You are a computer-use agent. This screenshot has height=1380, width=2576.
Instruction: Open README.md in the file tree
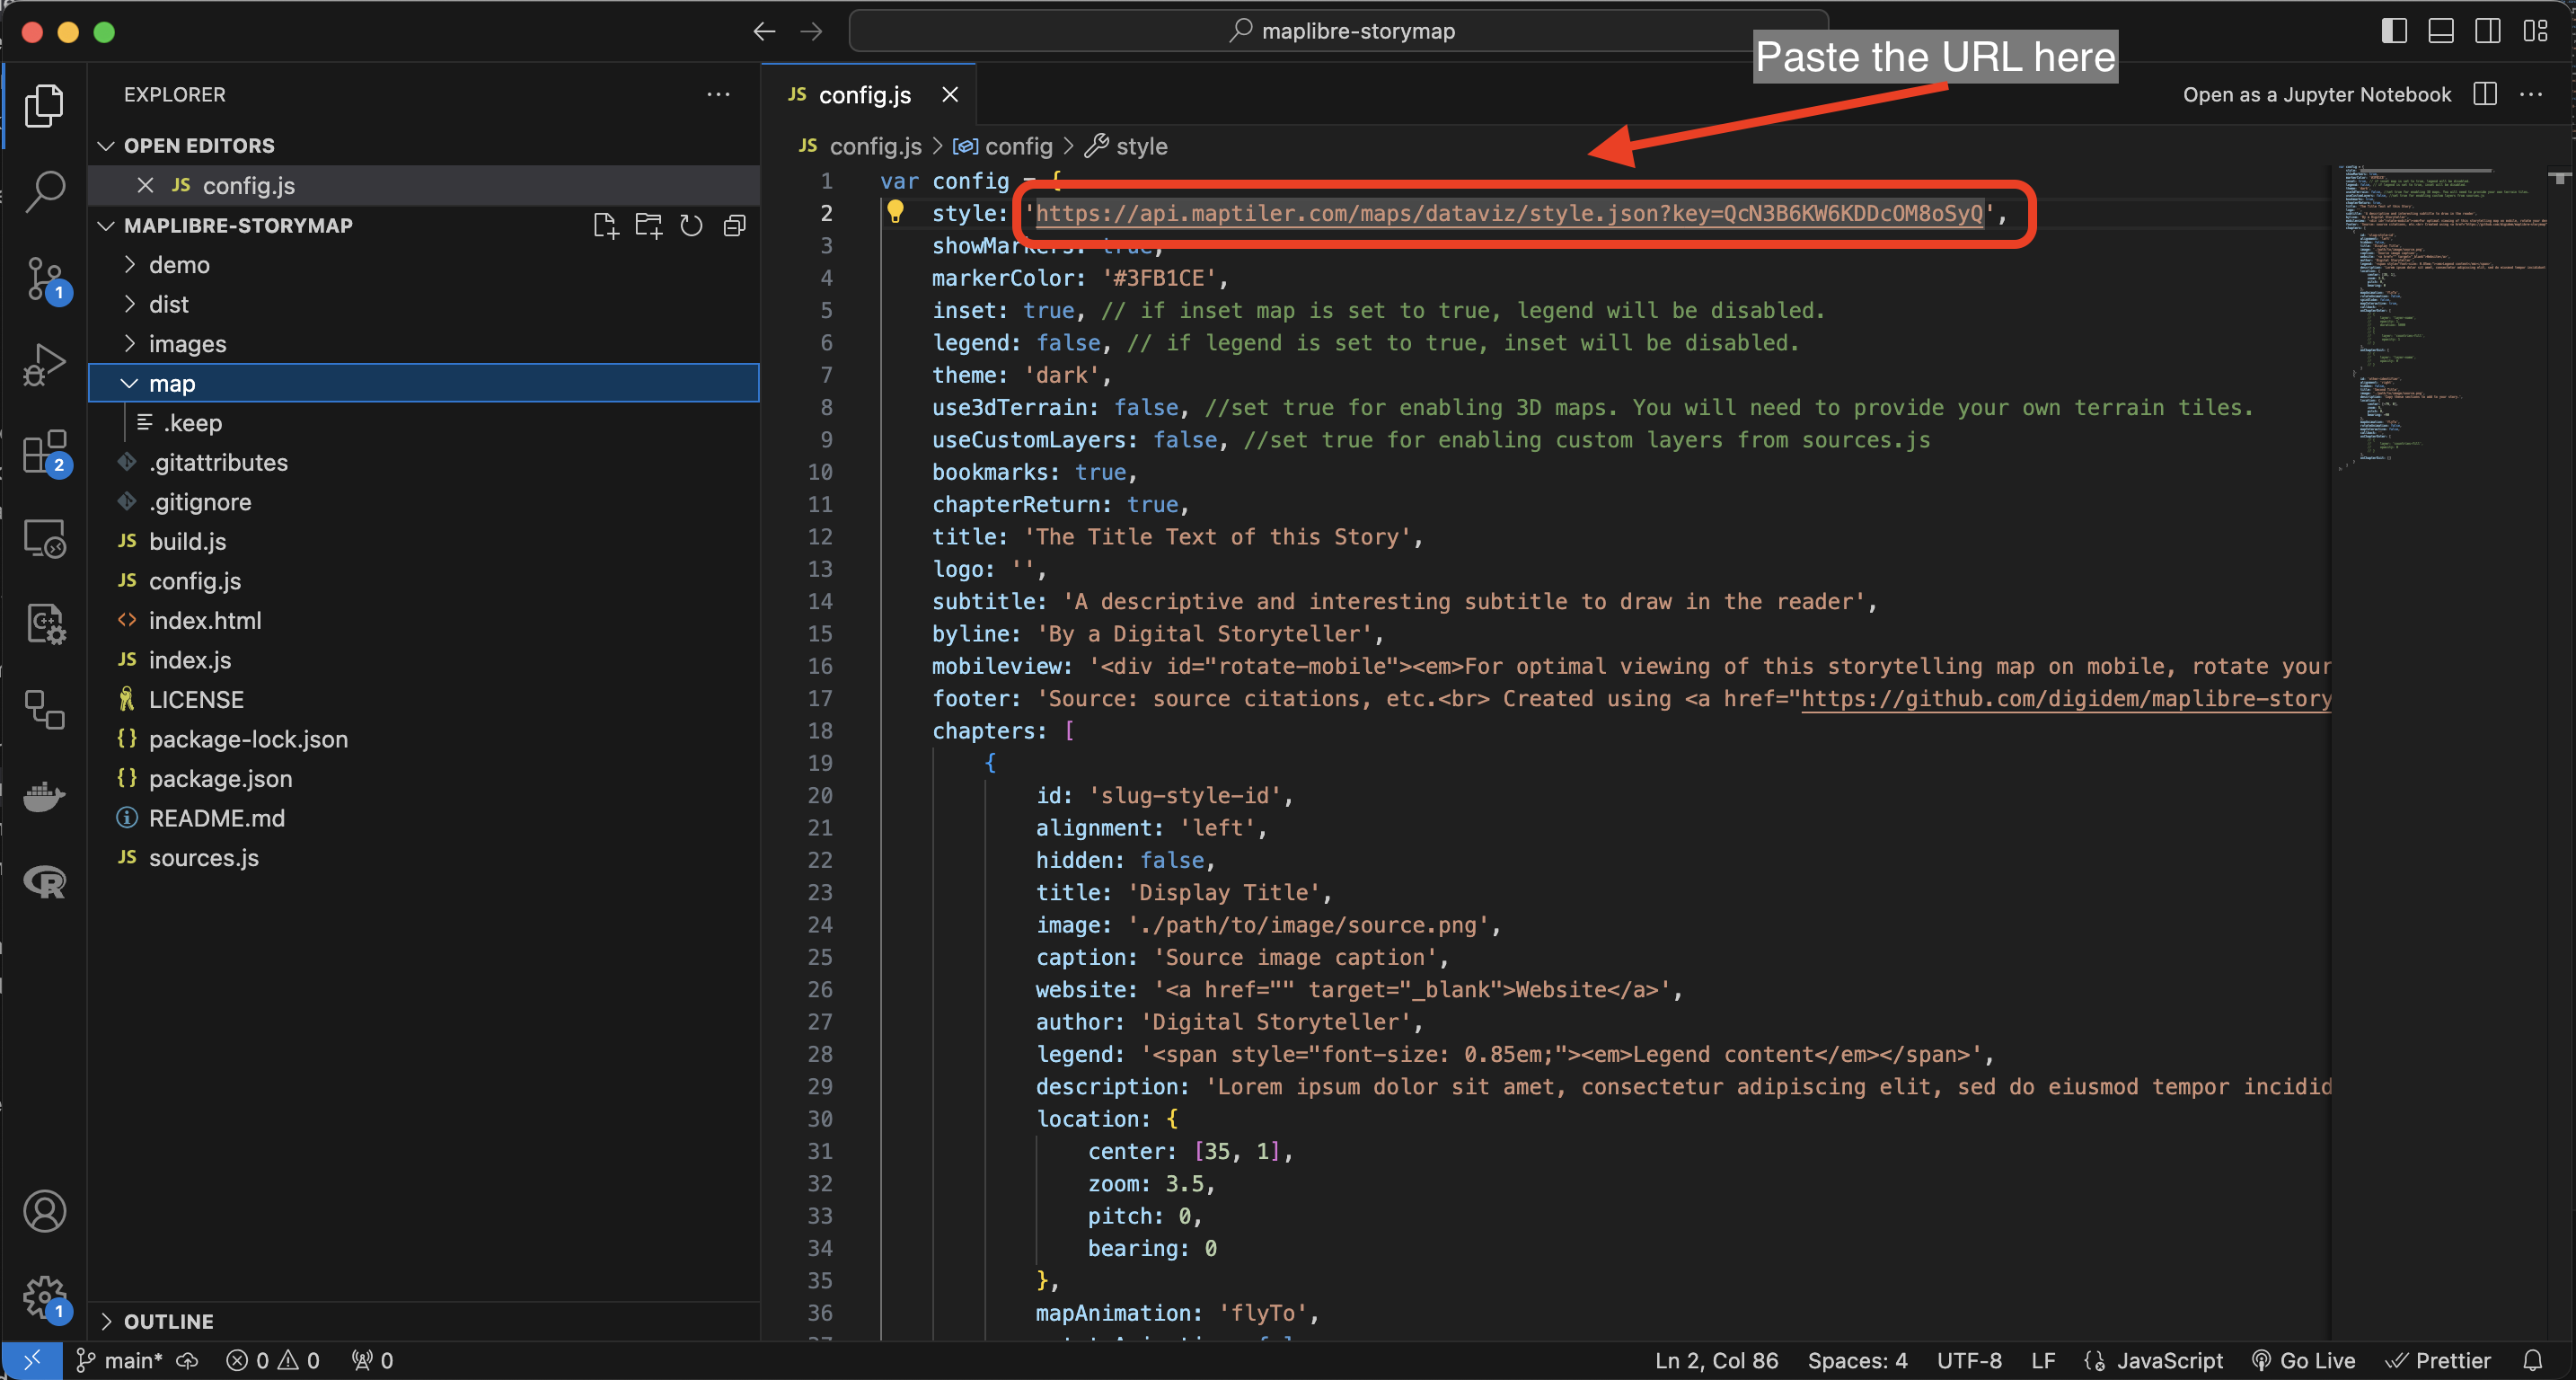216,818
